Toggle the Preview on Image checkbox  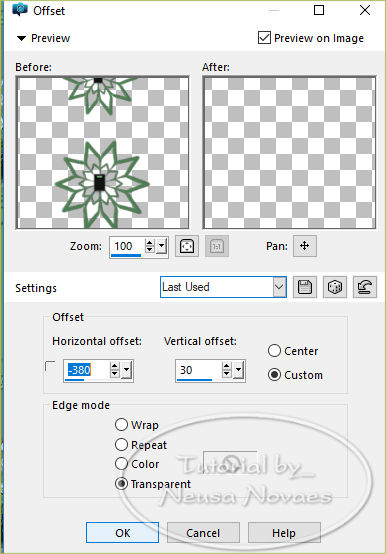coord(264,37)
